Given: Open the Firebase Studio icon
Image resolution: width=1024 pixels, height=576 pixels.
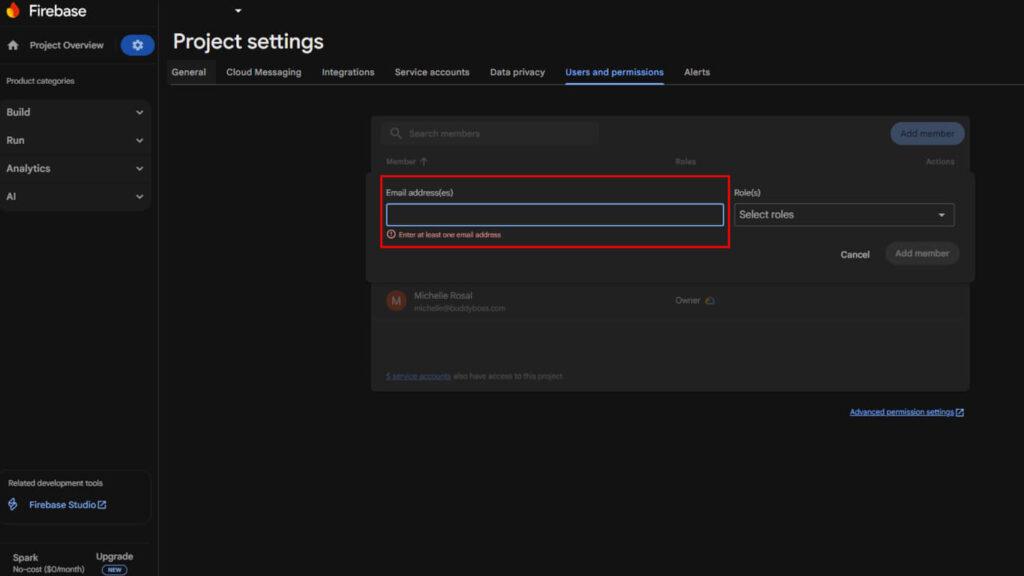Looking at the screenshot, I should click(x=12, y=504).
